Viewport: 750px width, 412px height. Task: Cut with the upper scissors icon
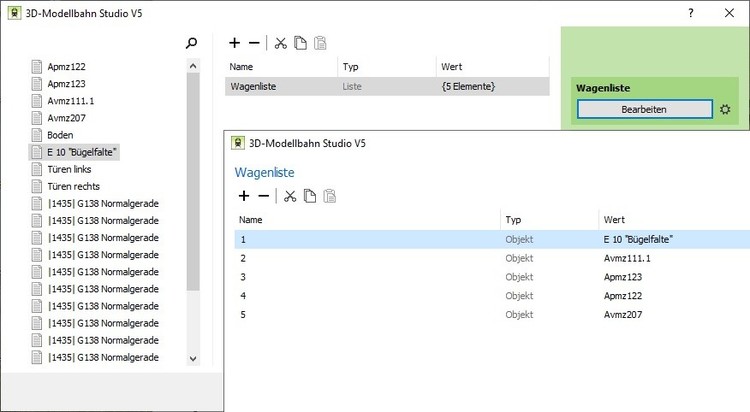pos(280,43)
